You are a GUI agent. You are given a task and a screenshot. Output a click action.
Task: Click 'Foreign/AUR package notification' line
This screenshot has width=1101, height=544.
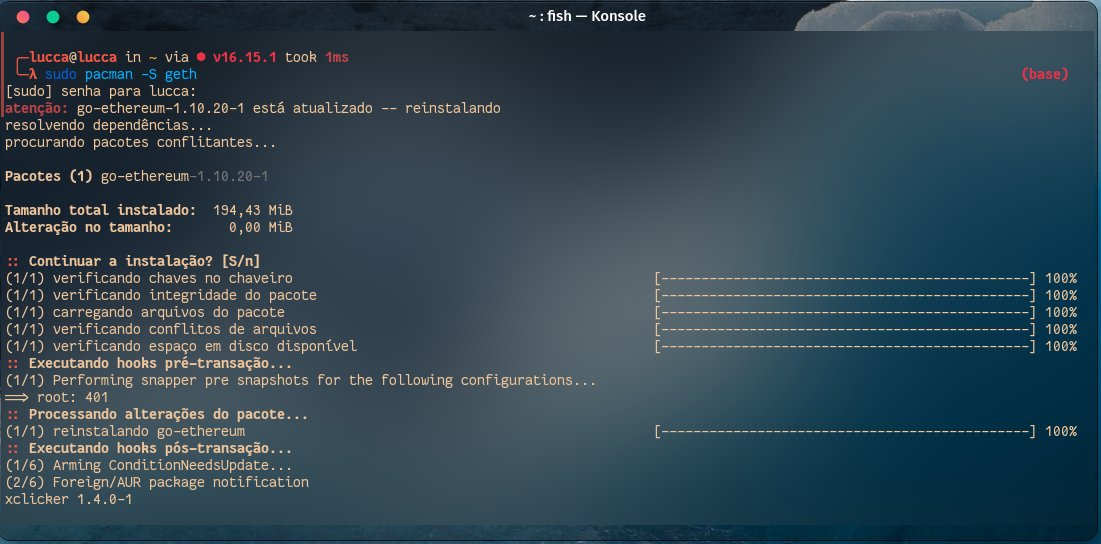157,482
